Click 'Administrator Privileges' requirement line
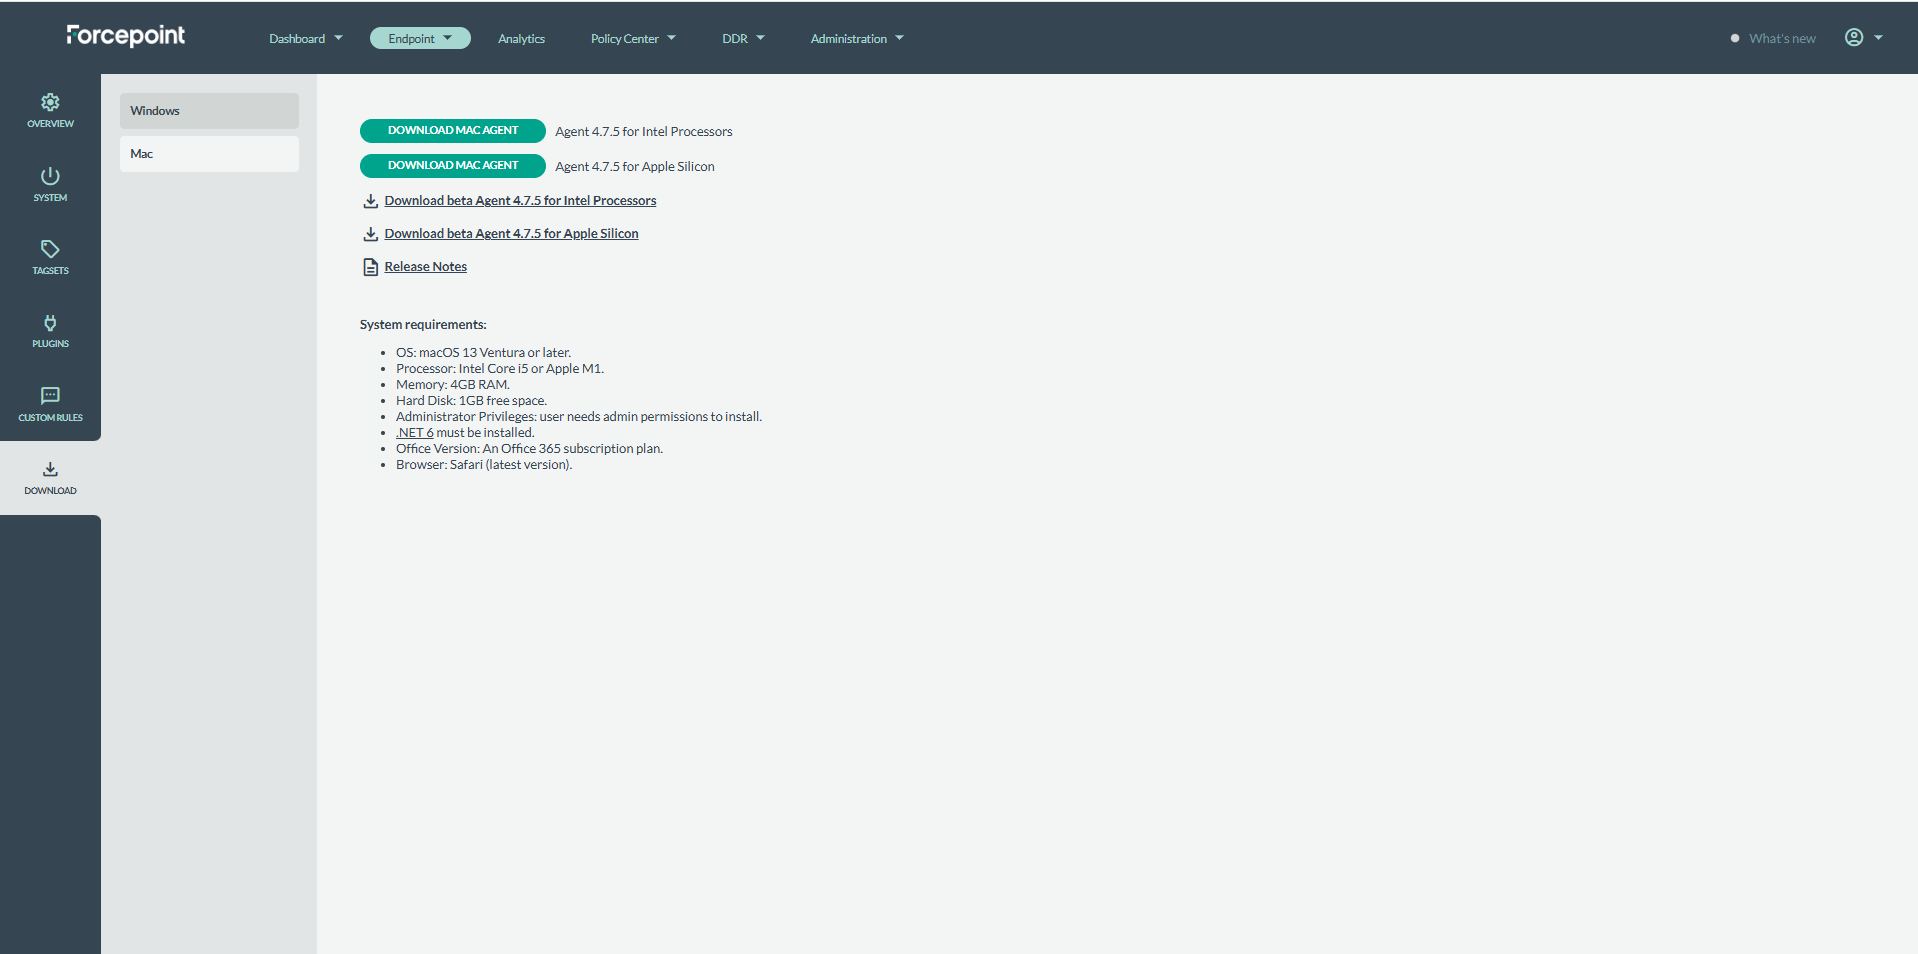1918x954 pixels. point(579,417)
